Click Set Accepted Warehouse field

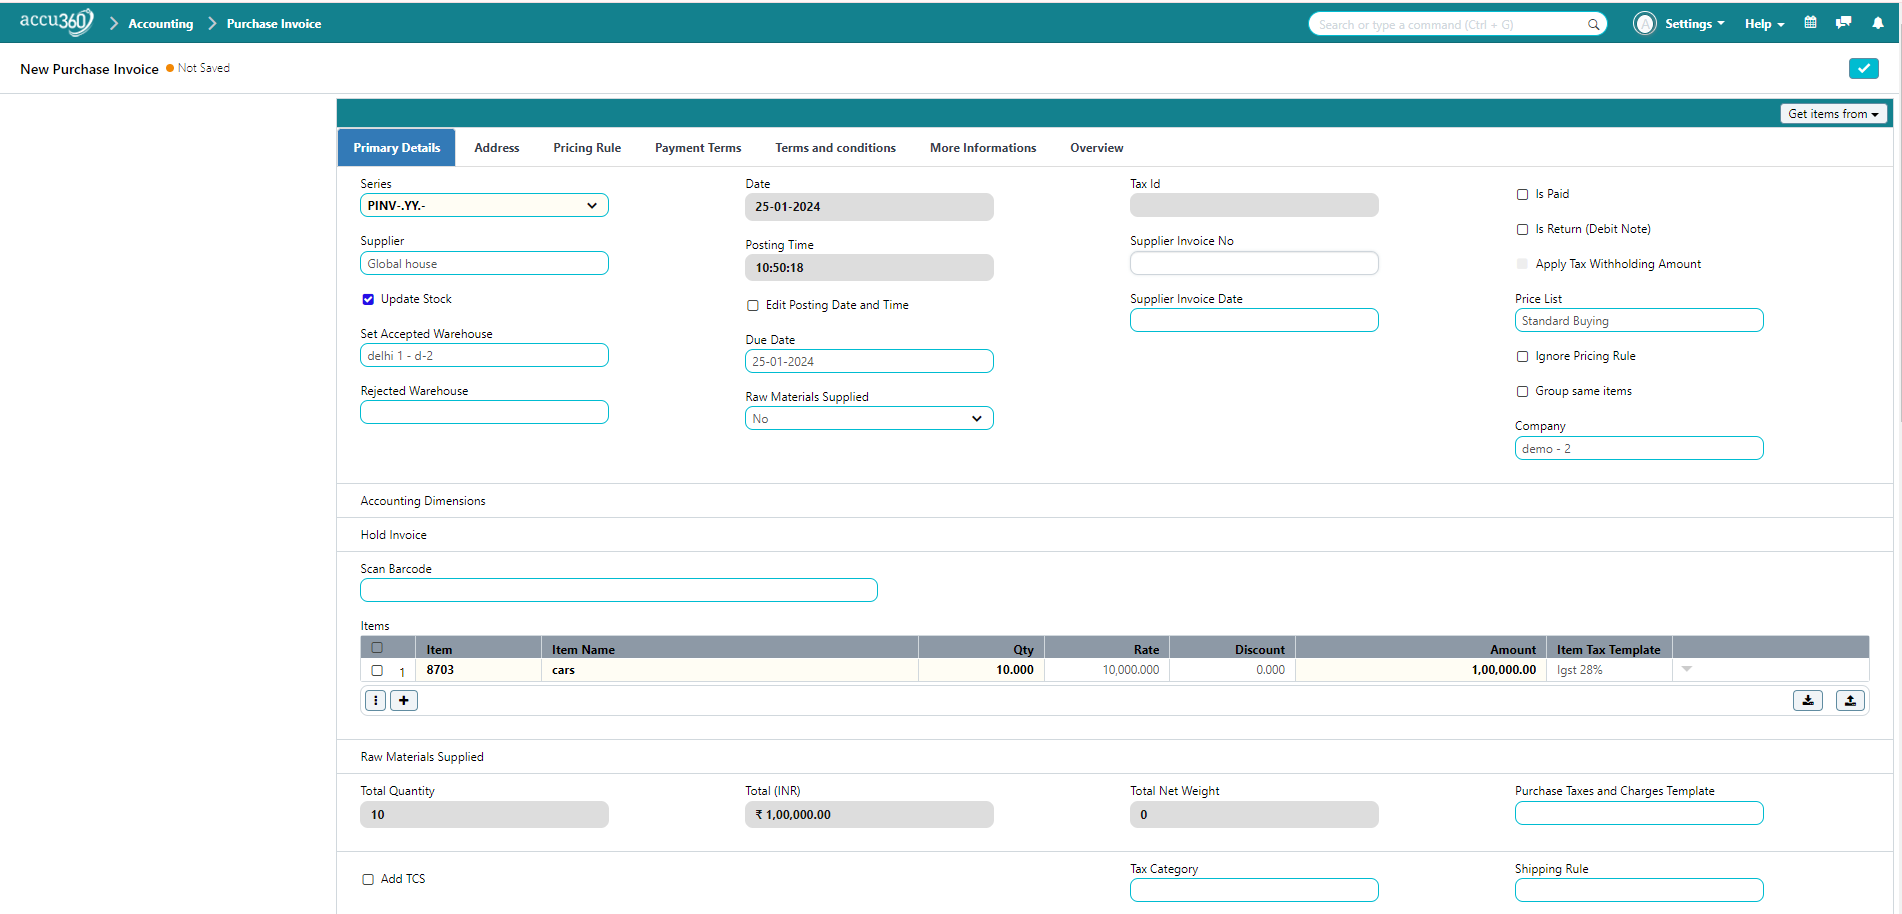(x=484, y=355)
